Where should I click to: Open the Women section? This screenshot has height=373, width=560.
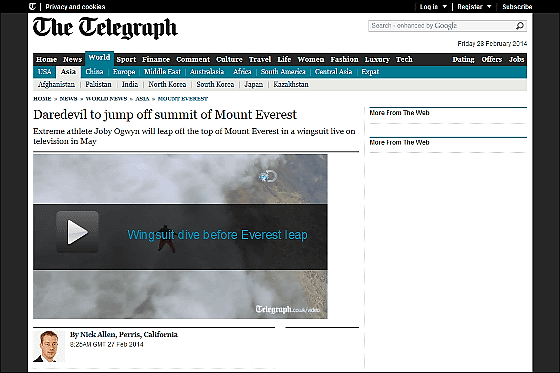click(x=311, y=59)
